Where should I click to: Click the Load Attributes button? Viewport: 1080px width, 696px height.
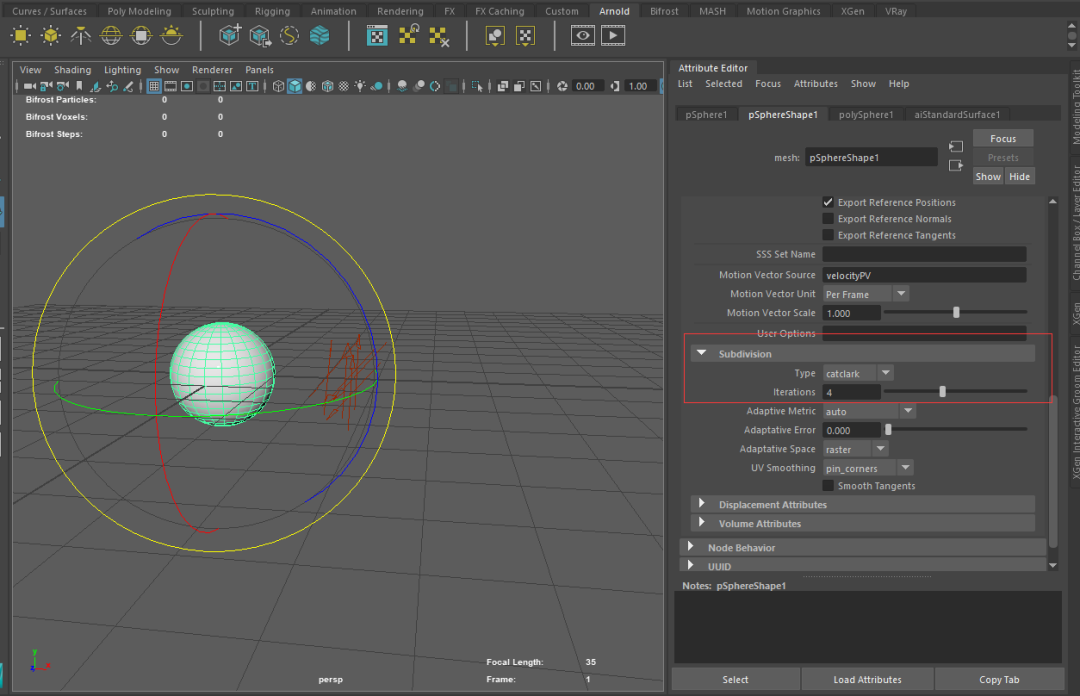867,680
